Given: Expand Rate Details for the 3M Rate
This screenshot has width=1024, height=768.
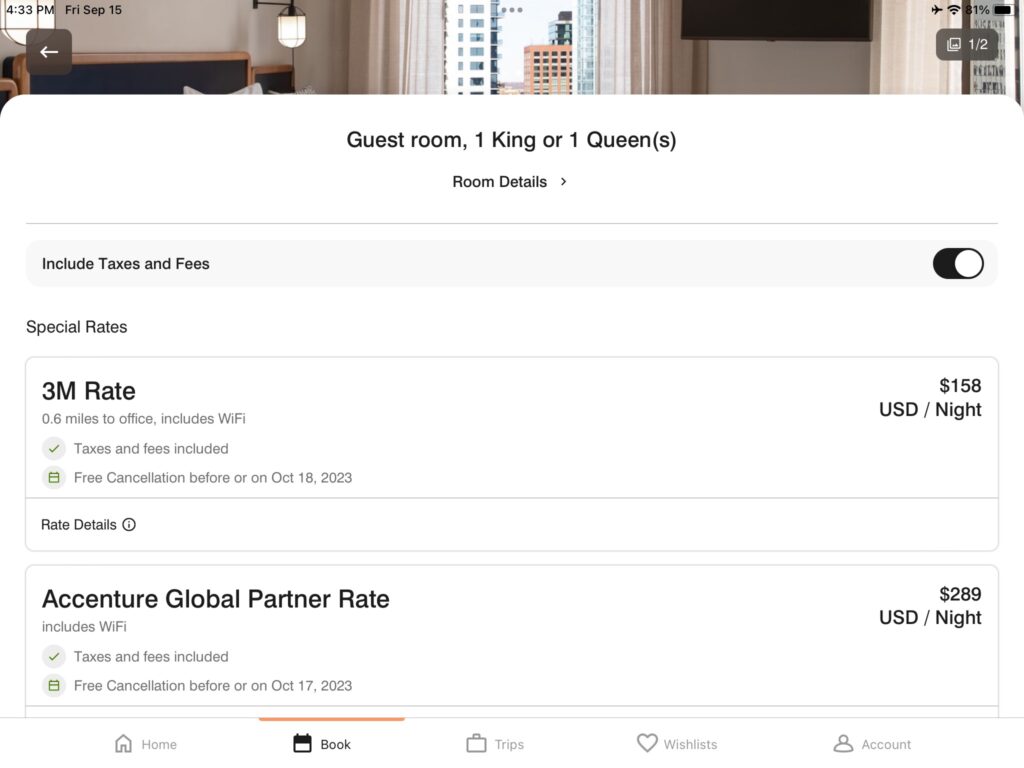Looking at the screenshot, I should pos(88,524).
